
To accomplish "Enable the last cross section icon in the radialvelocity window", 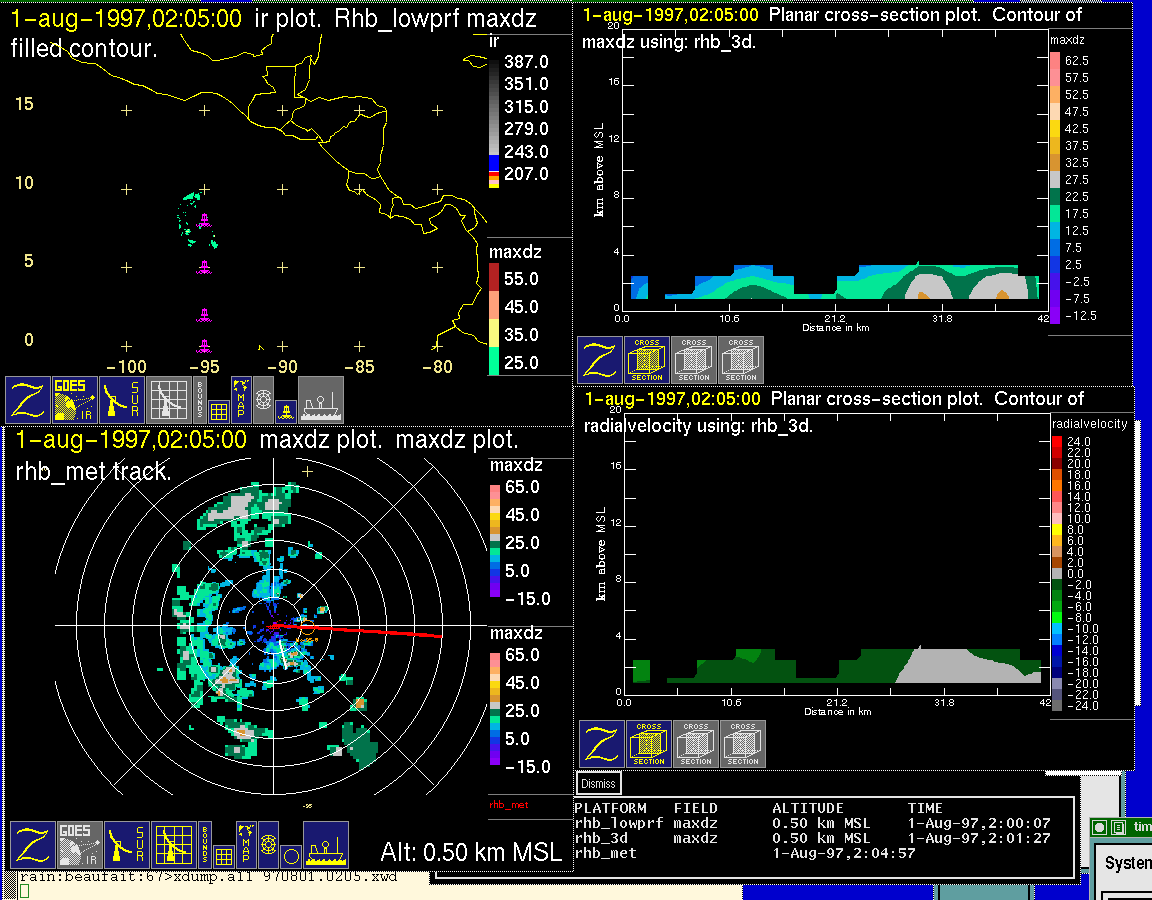I will (x=743, y=744).
